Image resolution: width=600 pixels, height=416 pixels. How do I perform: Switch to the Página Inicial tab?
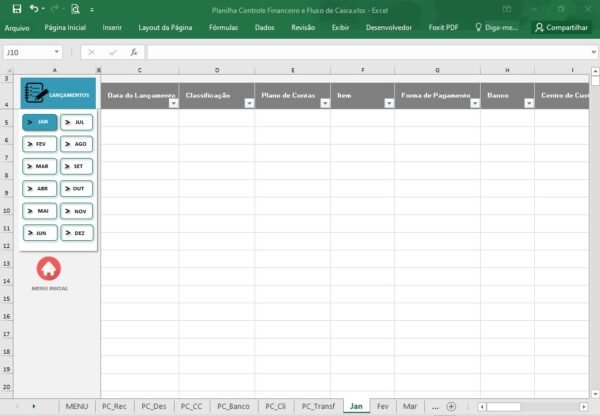click(65, 28)
